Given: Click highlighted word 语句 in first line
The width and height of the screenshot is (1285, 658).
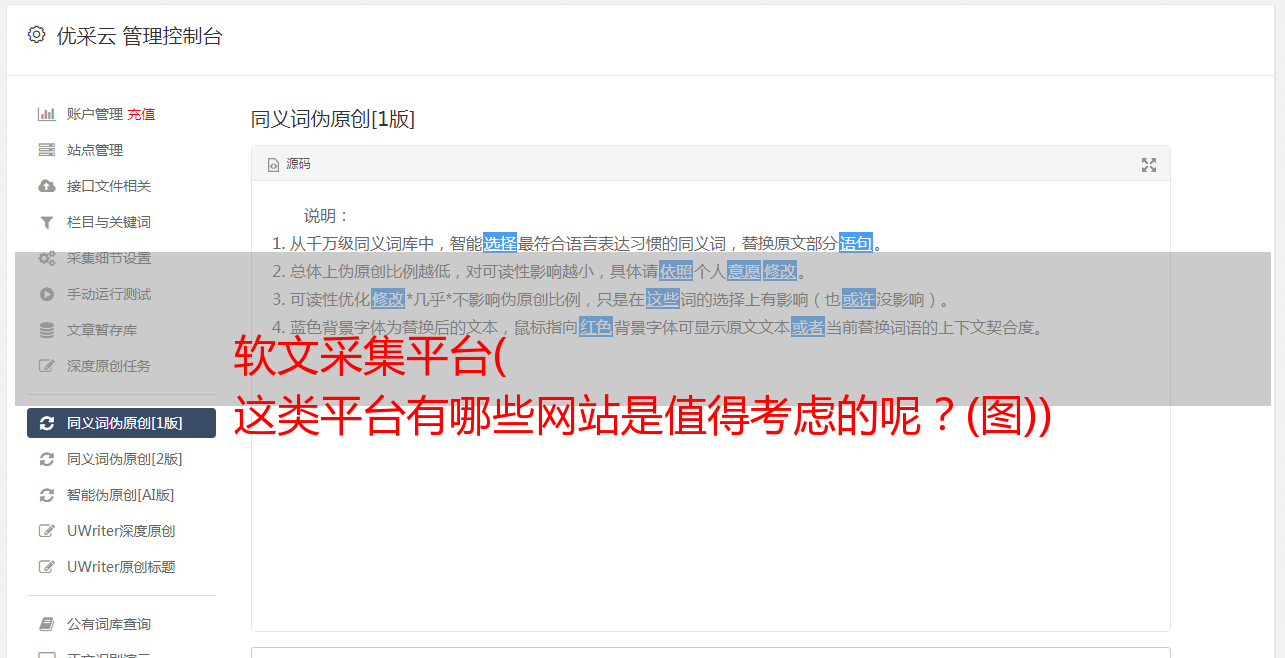Looking at the screenshot, I should click(x=856, y=243).
